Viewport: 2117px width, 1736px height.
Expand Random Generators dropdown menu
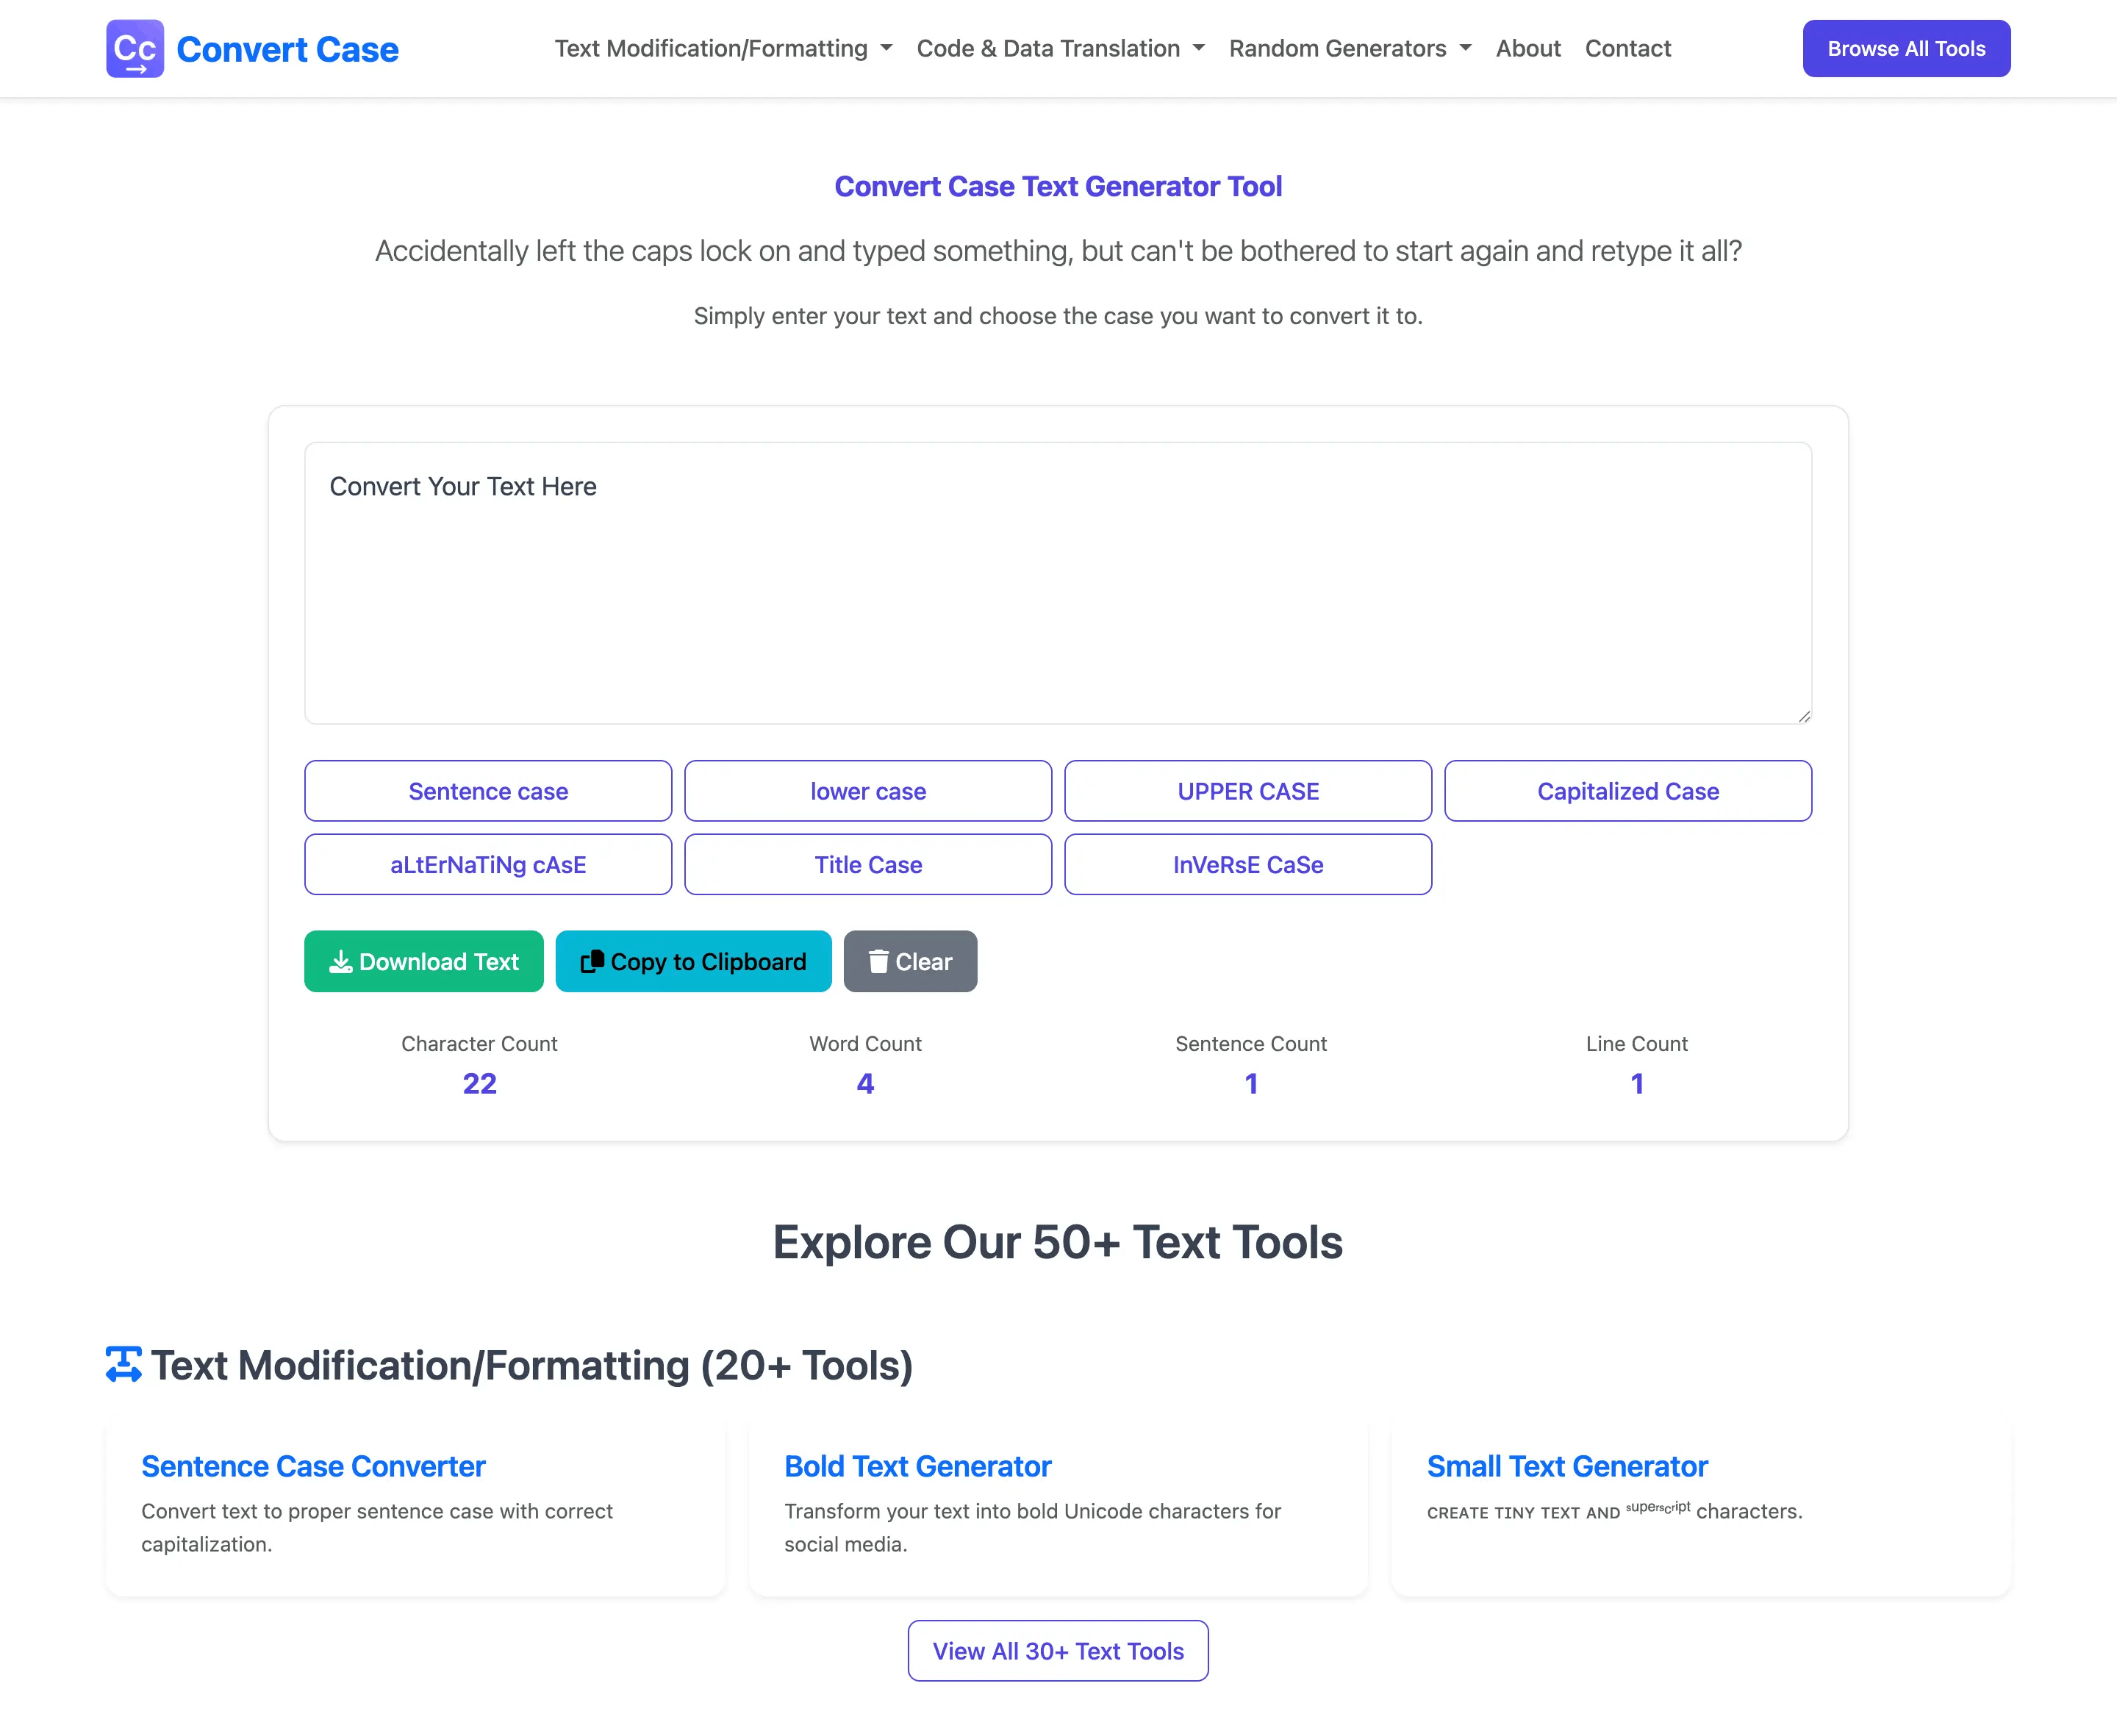pyautogui.click(x=1349, y=48)
